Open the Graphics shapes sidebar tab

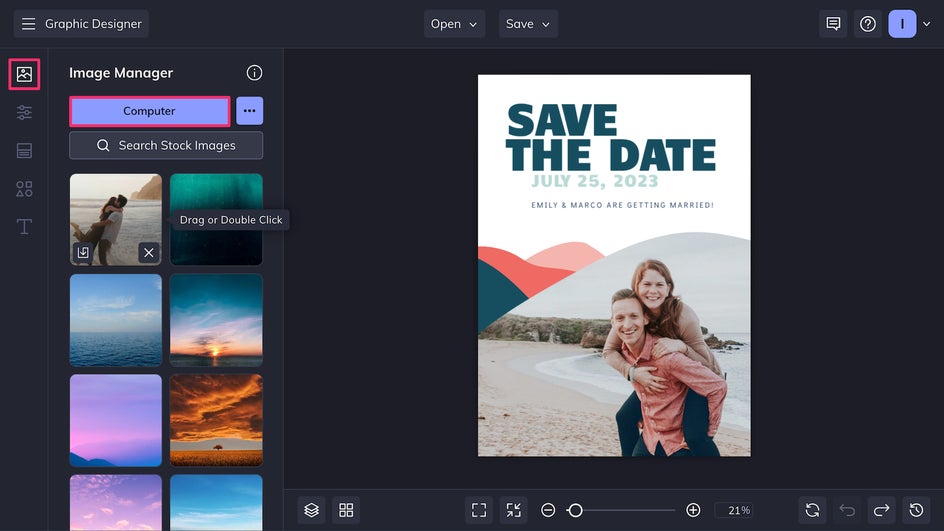pyautogui.click(x=24, y=188)
